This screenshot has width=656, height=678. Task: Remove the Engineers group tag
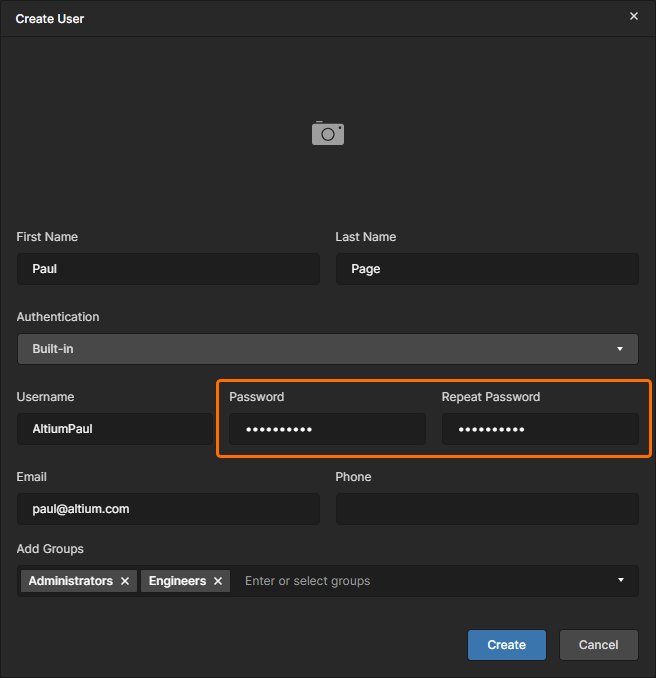pyautogui.click(x=218, y=581)
